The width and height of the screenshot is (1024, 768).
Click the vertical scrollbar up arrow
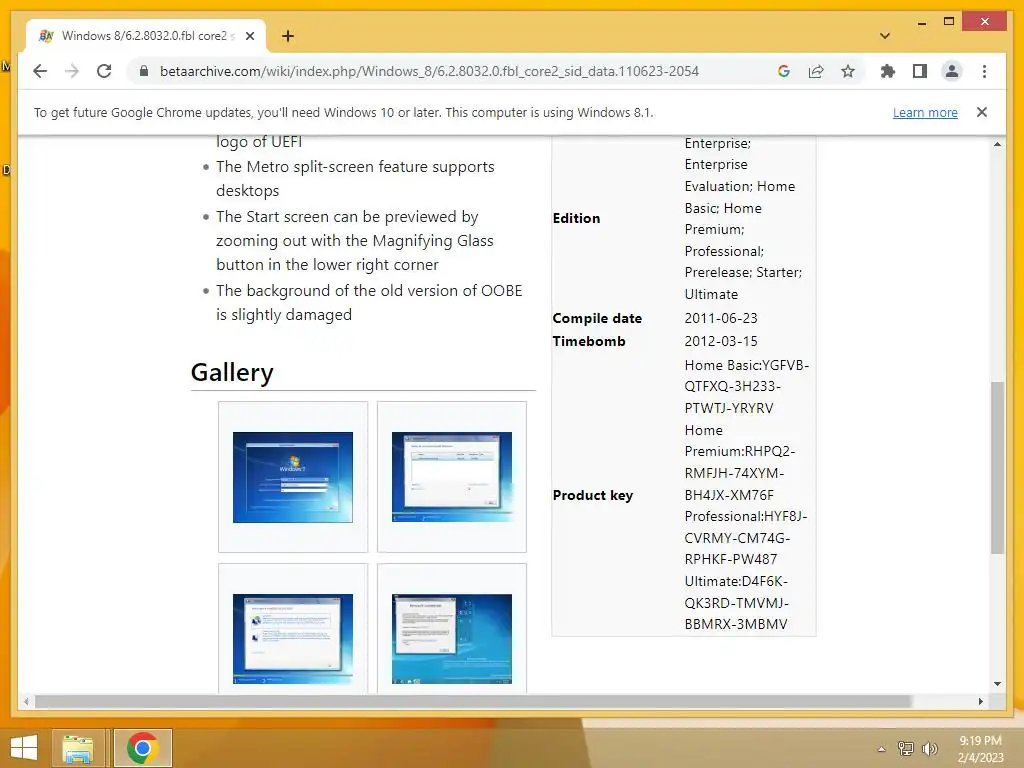pos(997,144)
